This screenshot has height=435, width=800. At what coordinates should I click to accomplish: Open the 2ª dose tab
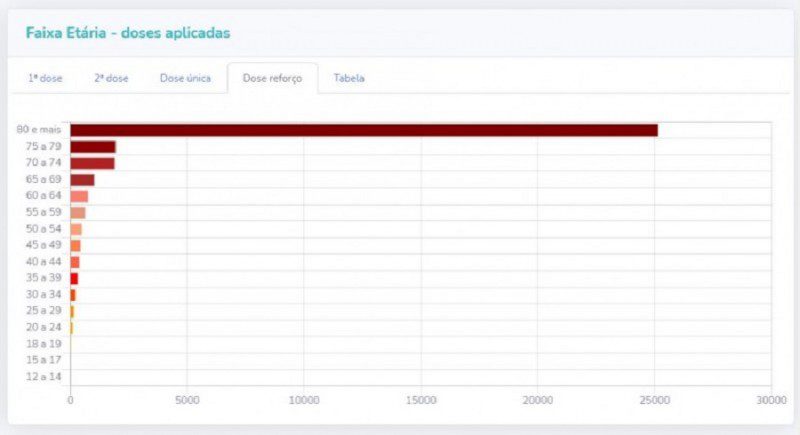coord(111,78)
